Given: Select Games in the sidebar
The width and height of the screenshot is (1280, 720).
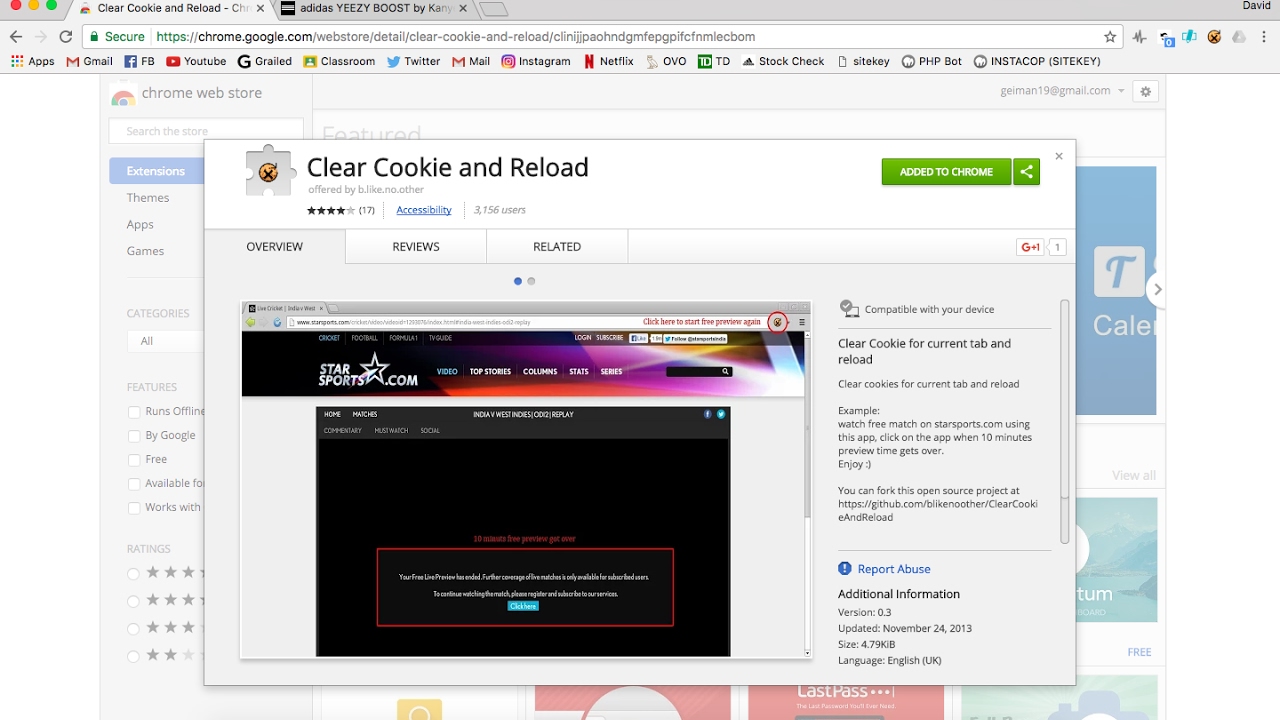Looking at the screenshot, I should tap(145, 251).
